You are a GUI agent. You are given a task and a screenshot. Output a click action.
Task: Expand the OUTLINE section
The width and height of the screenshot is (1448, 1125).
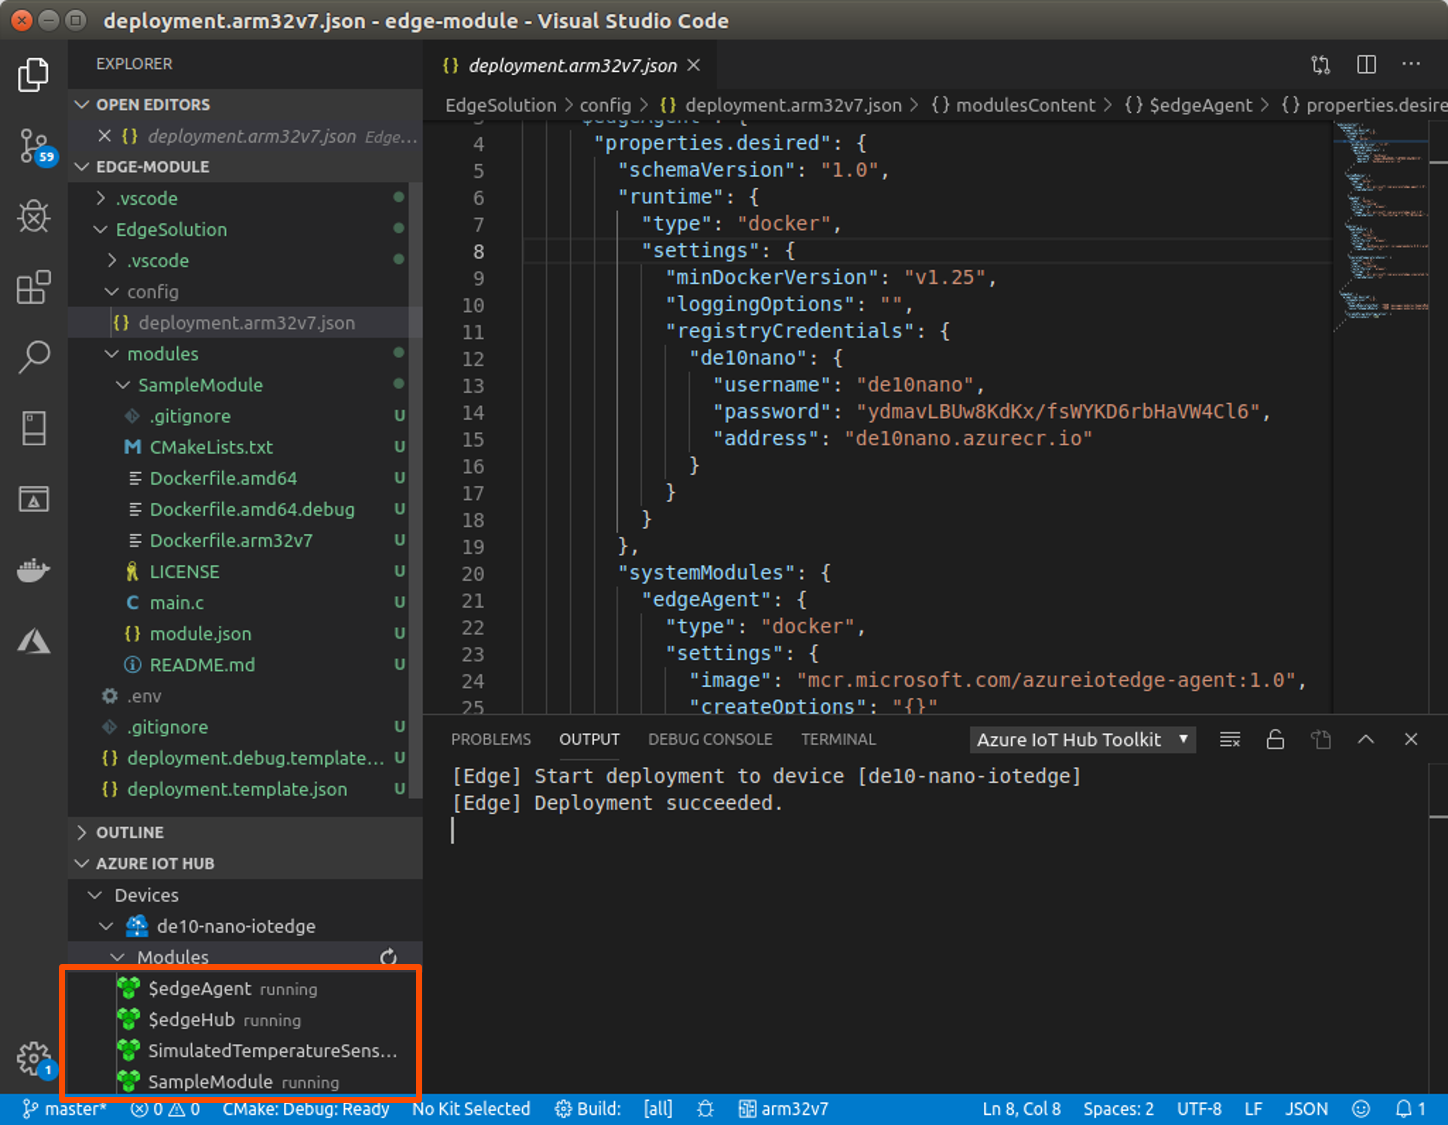pos(130,832)
